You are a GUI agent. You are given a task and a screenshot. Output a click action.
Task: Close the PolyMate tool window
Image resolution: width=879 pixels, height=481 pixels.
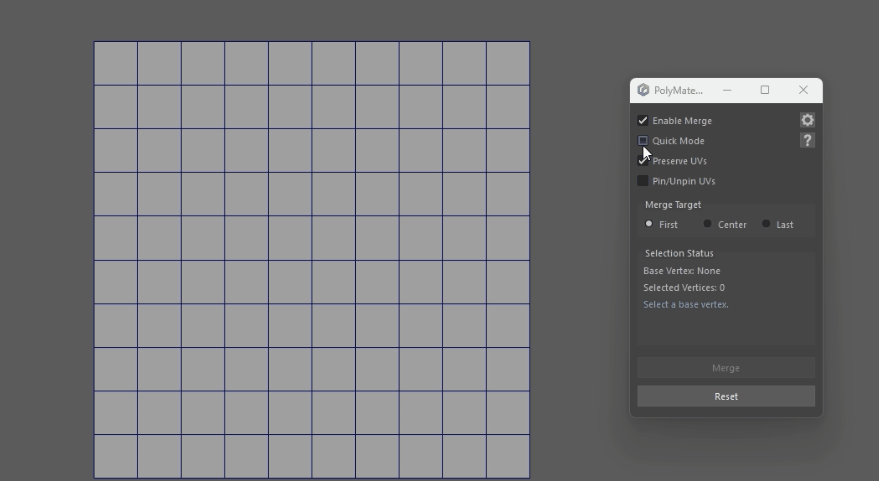[x=803, y=90]
